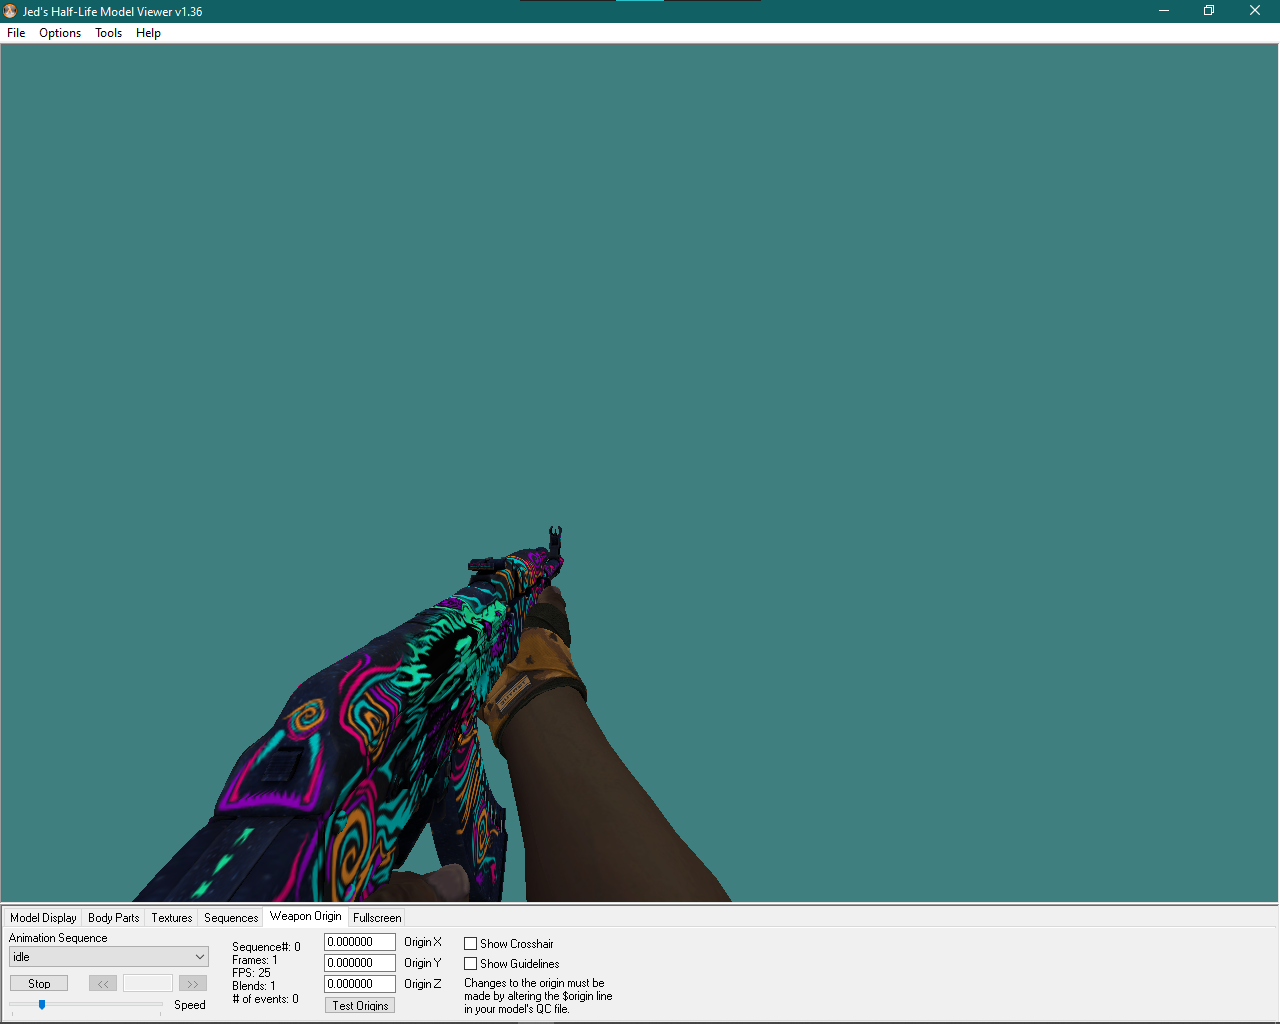This screenshot has height=1024, width=1280.
Task: Minimize the Model Viewer window
Action: [1164, 11]
